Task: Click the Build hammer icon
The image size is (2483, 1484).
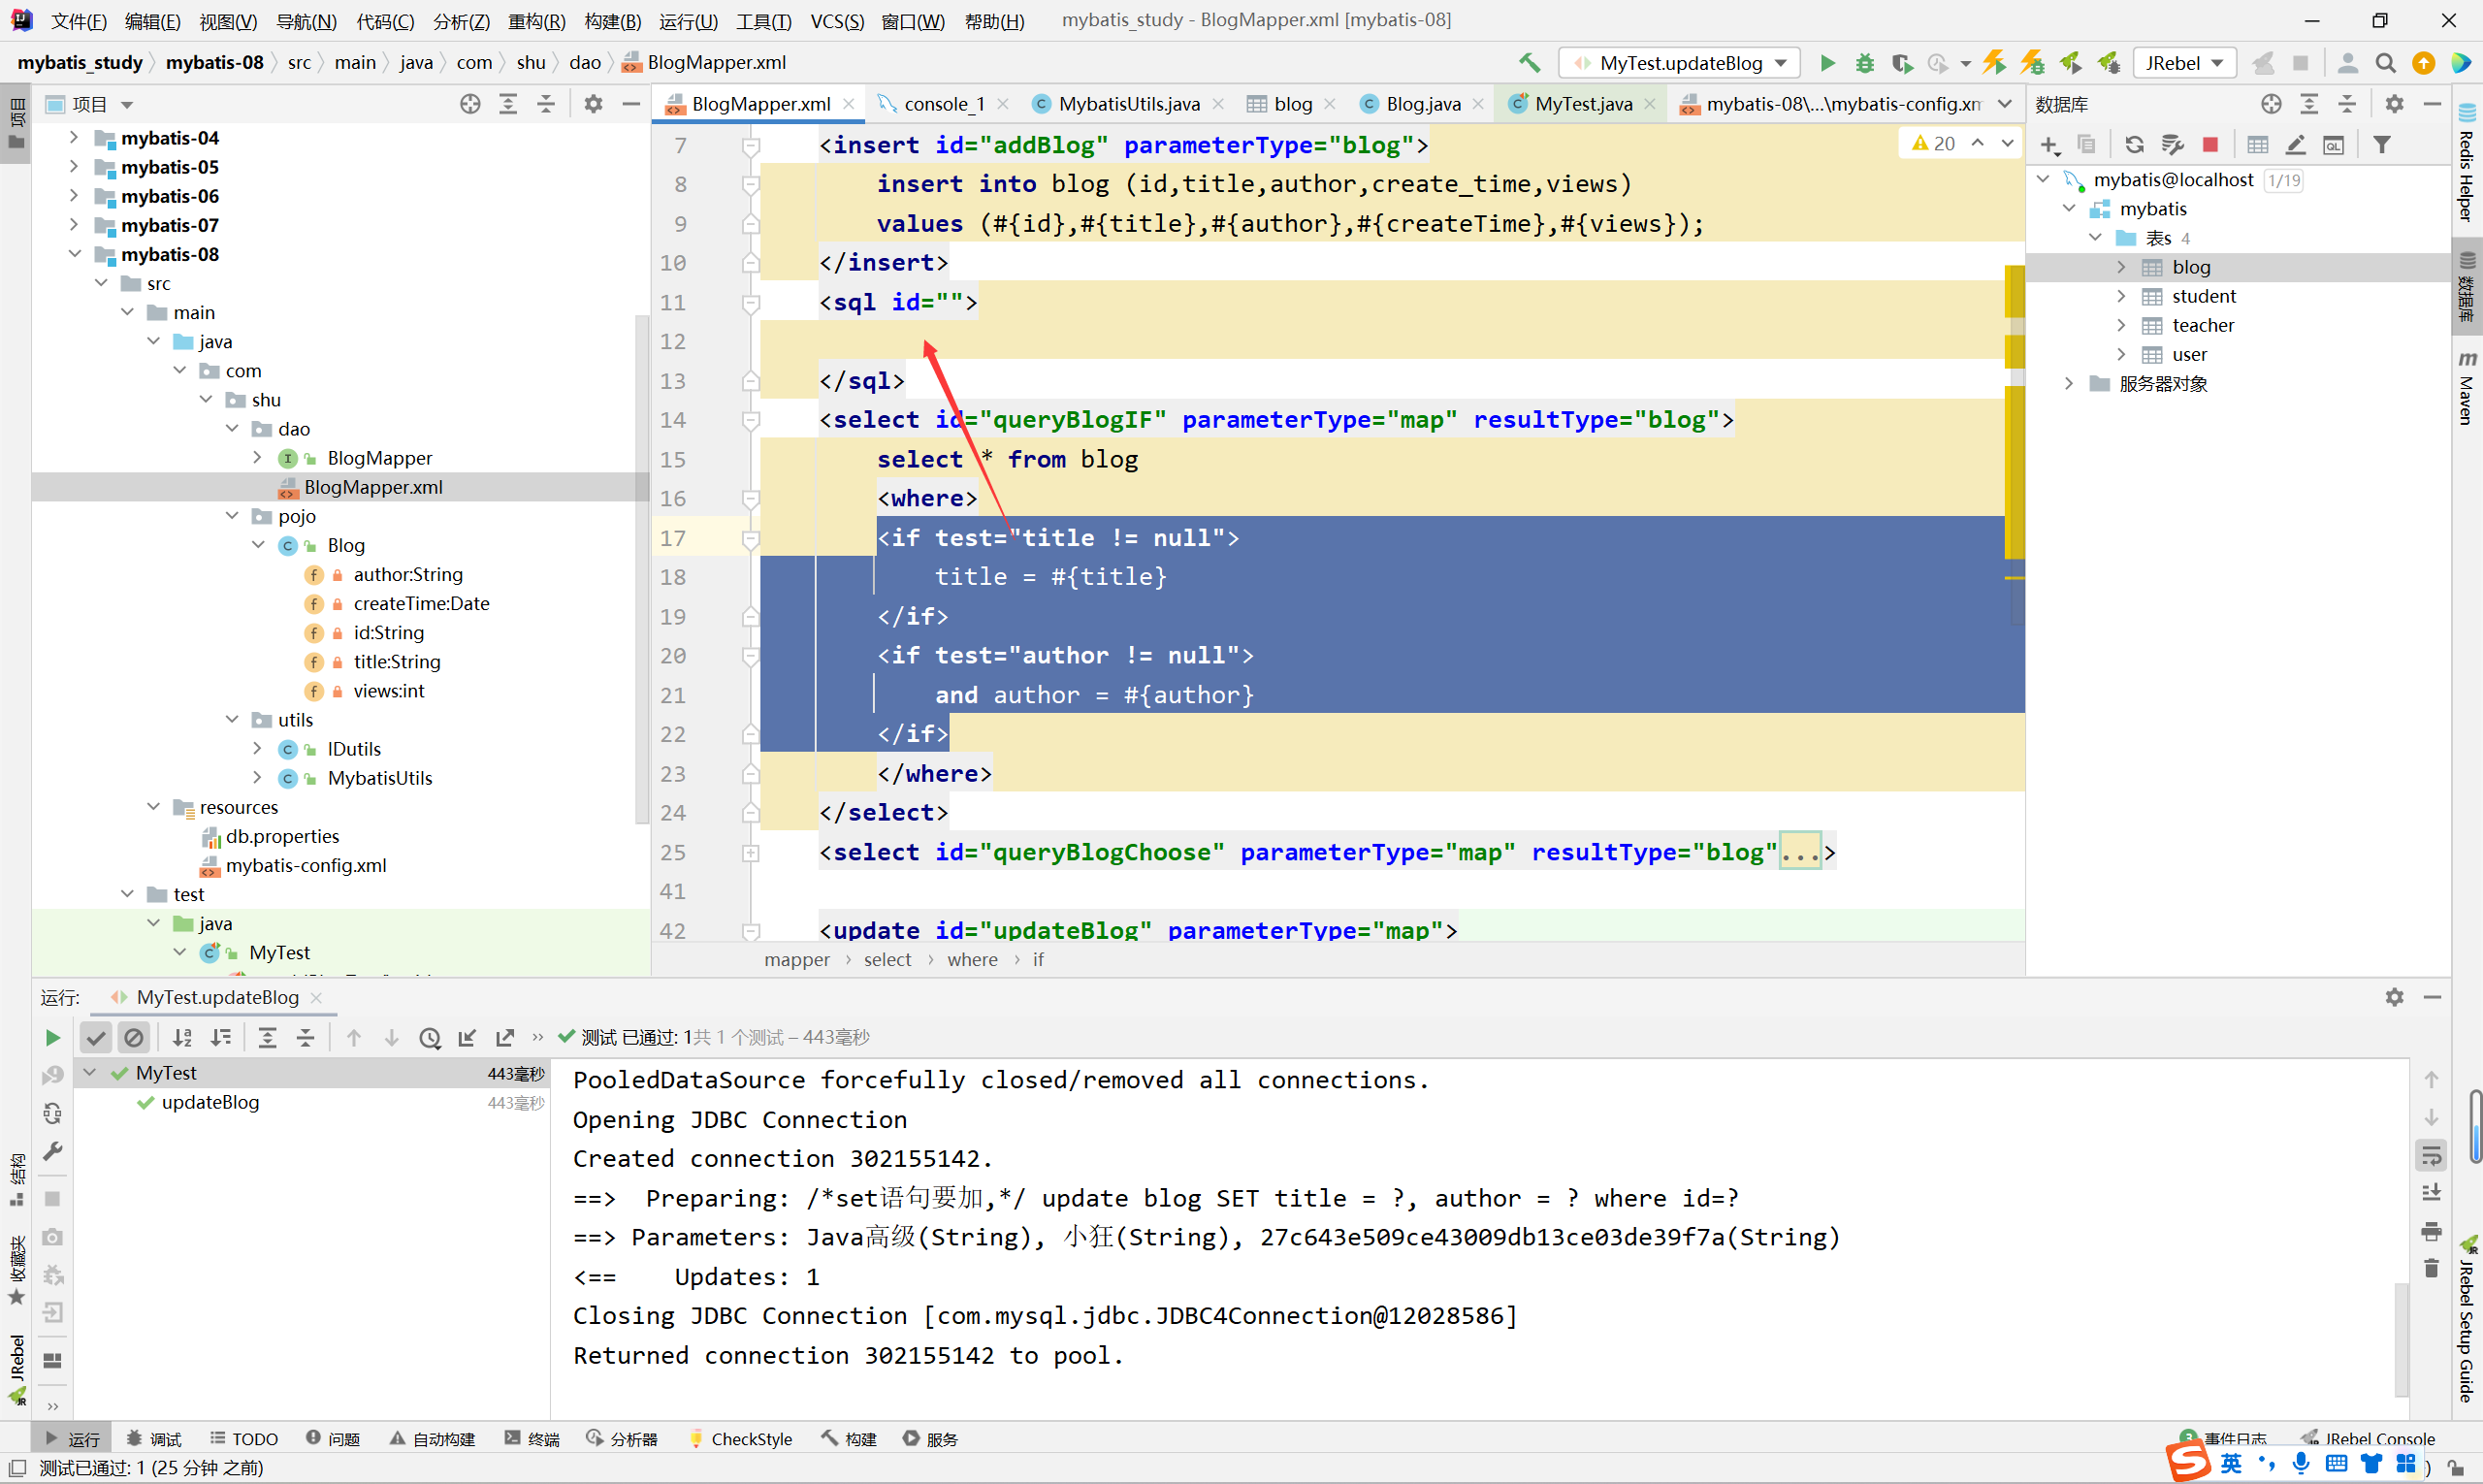Action: (1529, 63)
